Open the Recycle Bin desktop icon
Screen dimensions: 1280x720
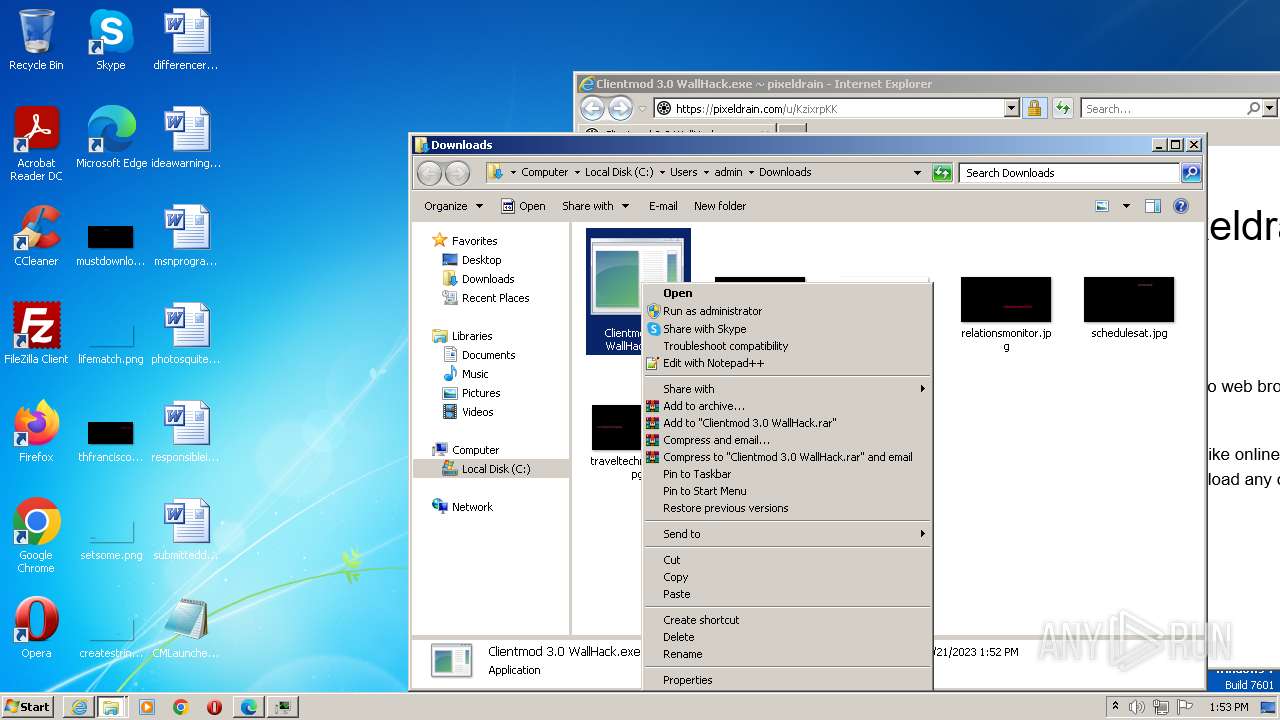point(36,40)
